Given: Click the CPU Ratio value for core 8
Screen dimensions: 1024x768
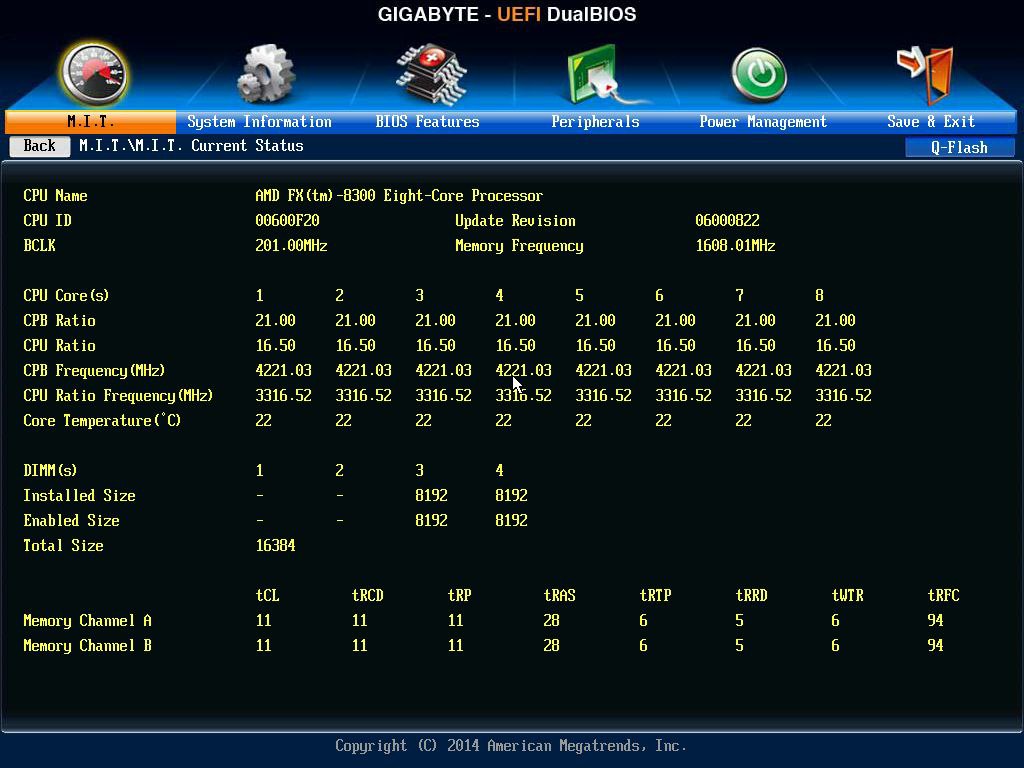Looking at the screenshot, I should pyautogui.click(x=835, y=345).
